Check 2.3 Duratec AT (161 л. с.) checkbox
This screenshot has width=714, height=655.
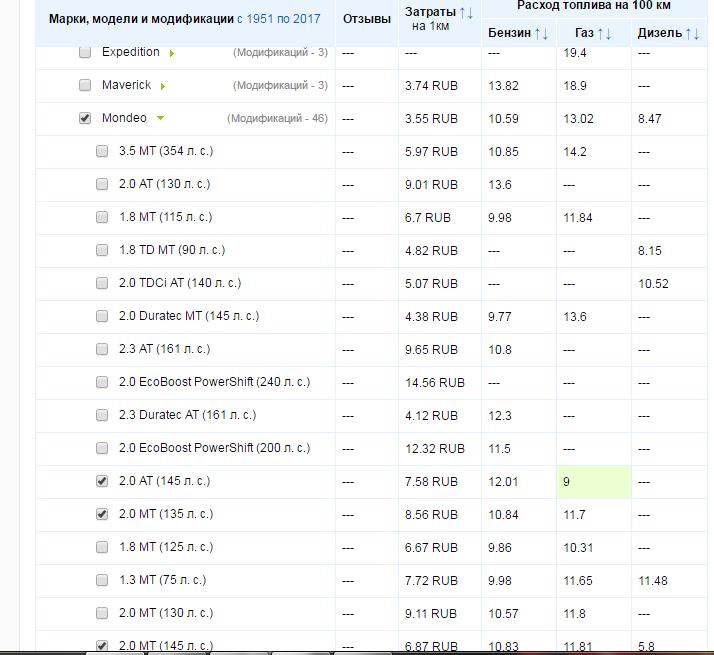102,415
